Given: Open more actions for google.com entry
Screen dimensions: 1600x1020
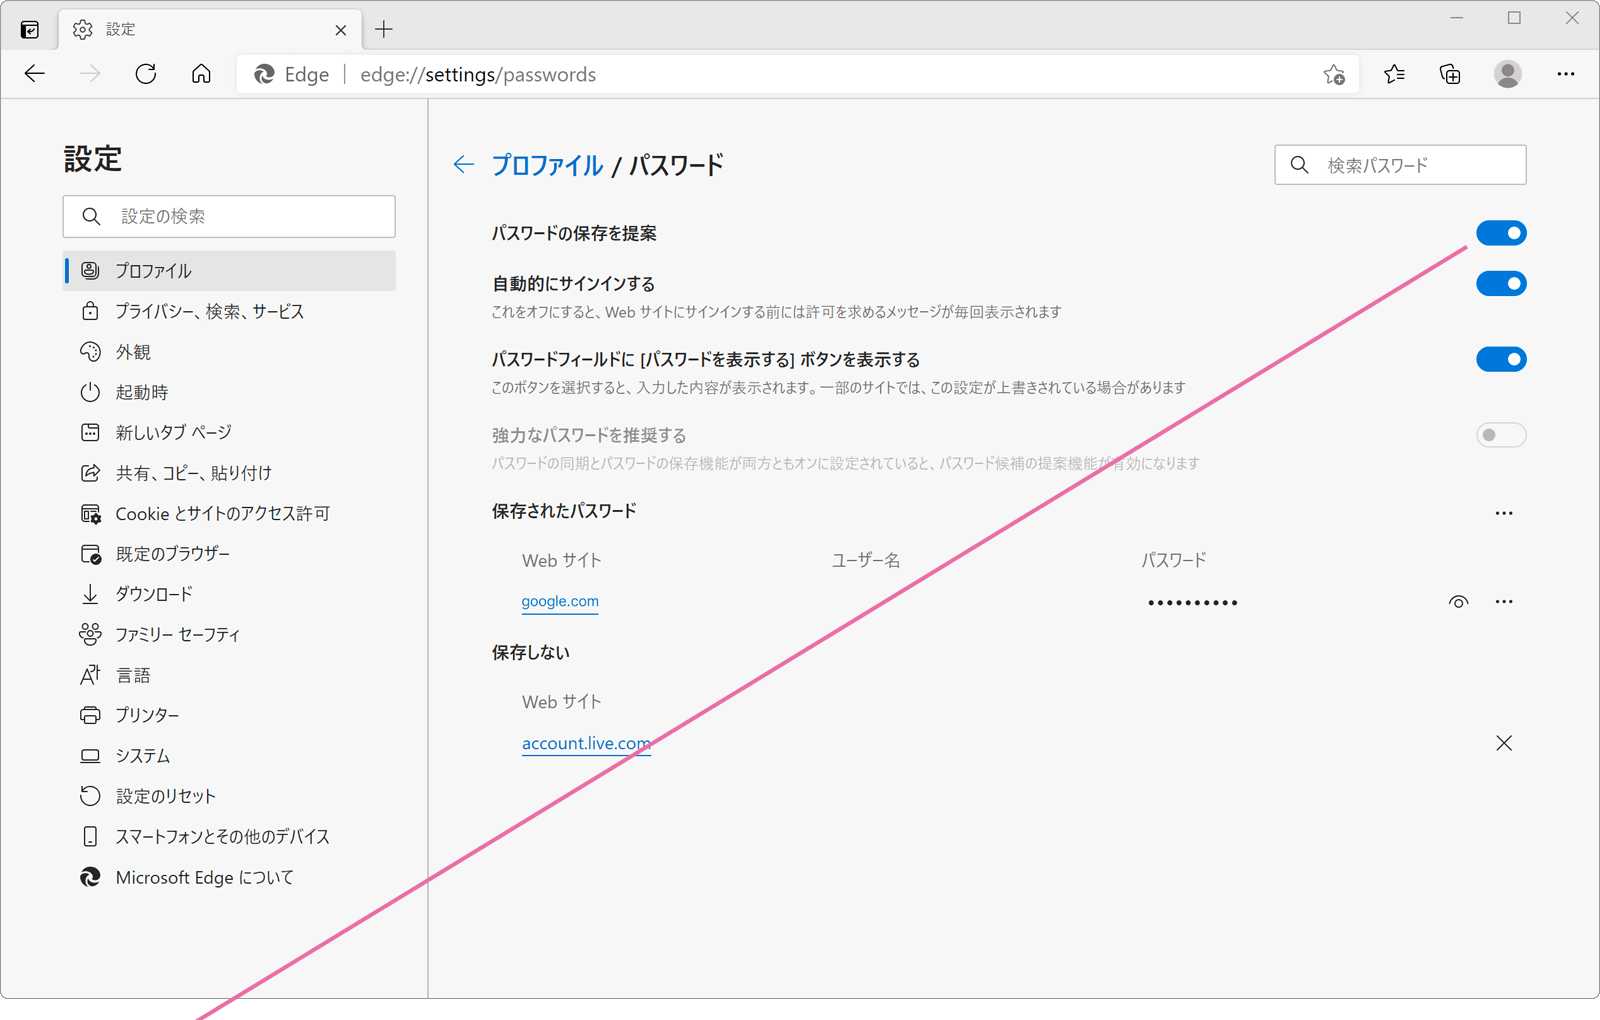Looking at the screenshot, I should tap(1504, 602).
